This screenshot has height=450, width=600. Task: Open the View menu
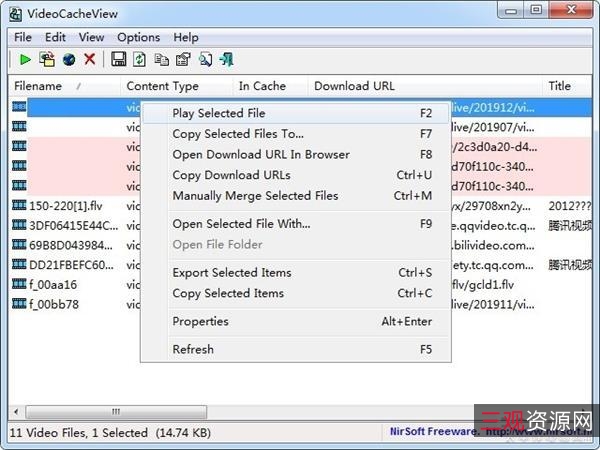pyautogui.click(x=91, y=37)
